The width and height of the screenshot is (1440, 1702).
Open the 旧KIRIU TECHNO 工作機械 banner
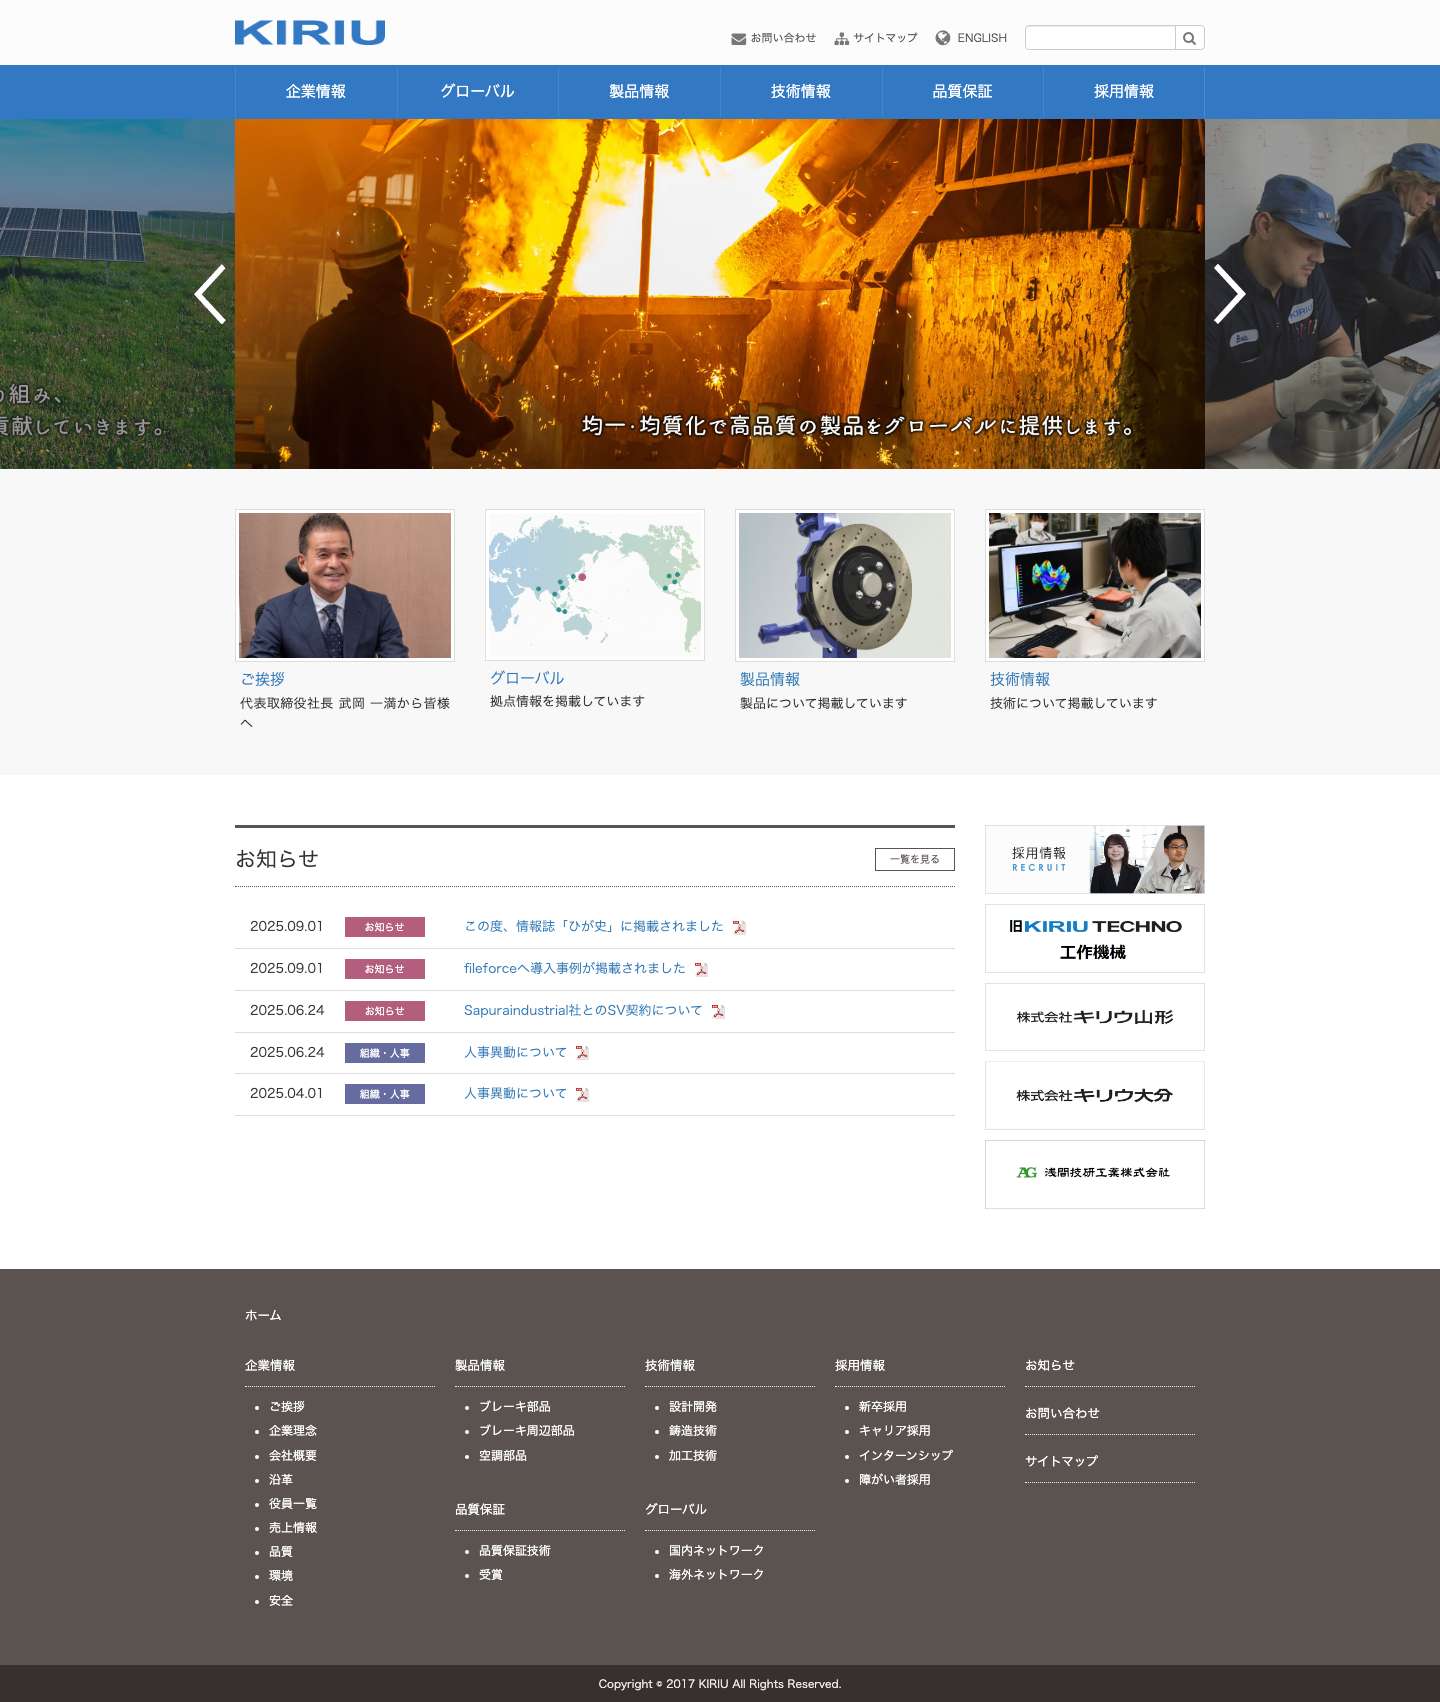(1095, 939)
